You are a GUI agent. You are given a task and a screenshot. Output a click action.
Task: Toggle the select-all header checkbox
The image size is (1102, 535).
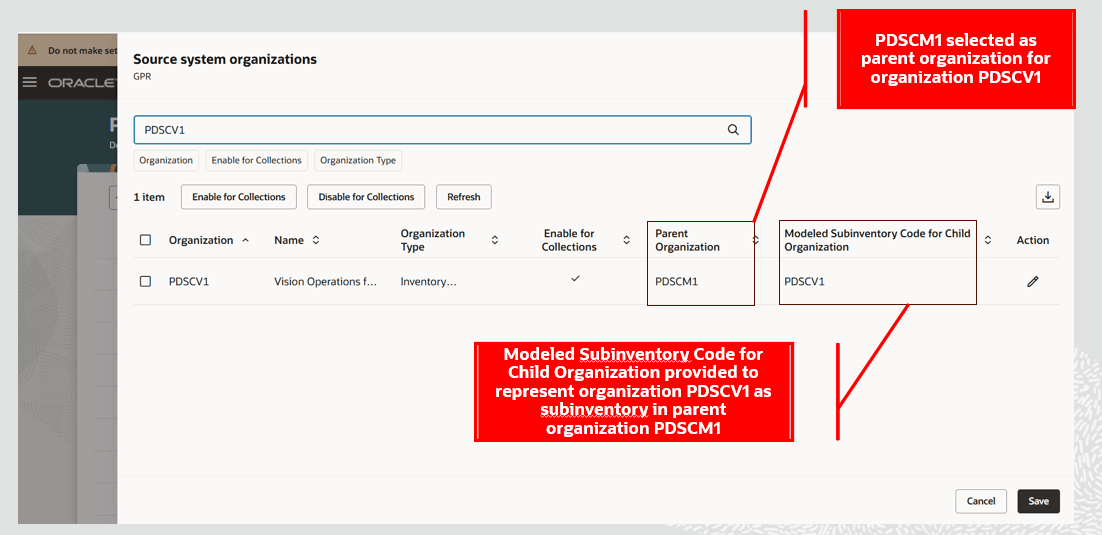[145, 240]
